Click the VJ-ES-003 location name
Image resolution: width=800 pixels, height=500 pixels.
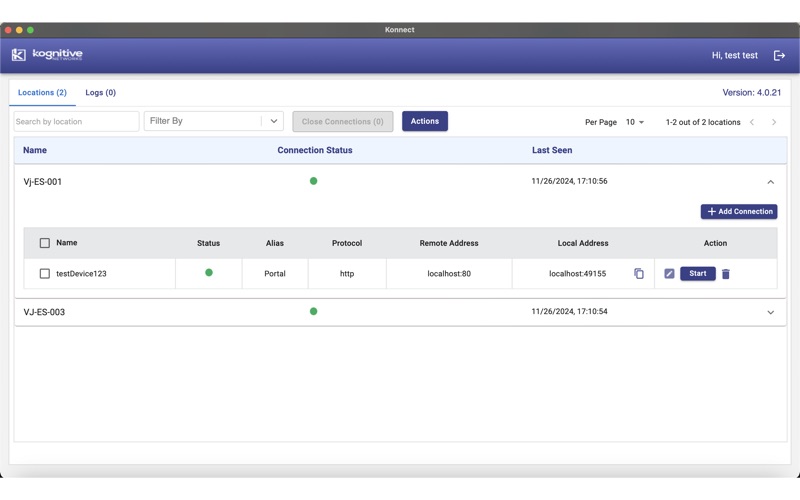tap(44, 312)
